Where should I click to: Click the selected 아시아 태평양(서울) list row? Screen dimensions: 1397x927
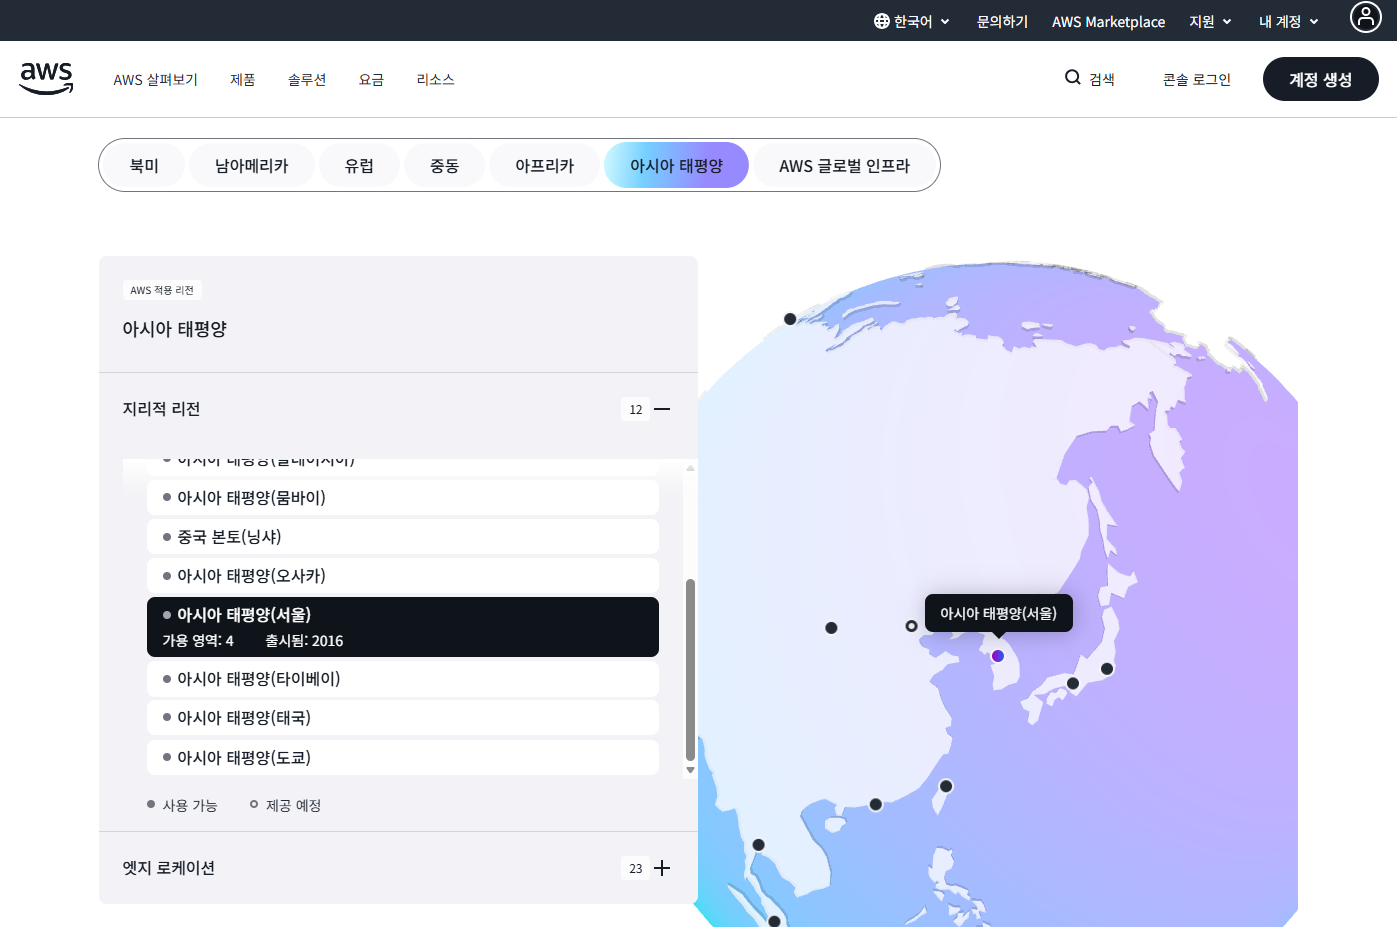point(403,627)
